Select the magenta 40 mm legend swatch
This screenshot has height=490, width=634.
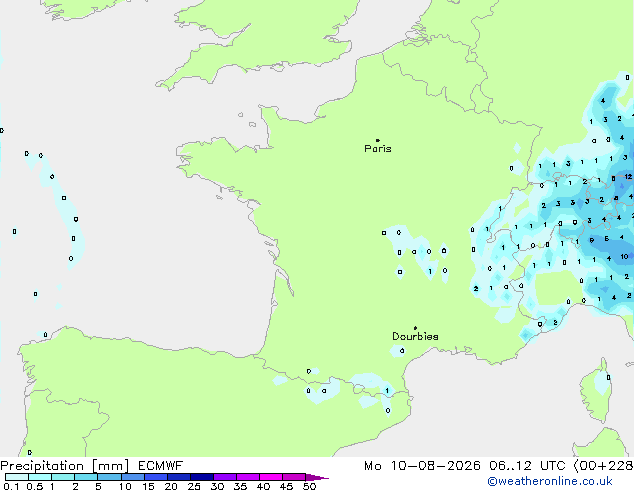pyautogui.click(x=271, y=477)
